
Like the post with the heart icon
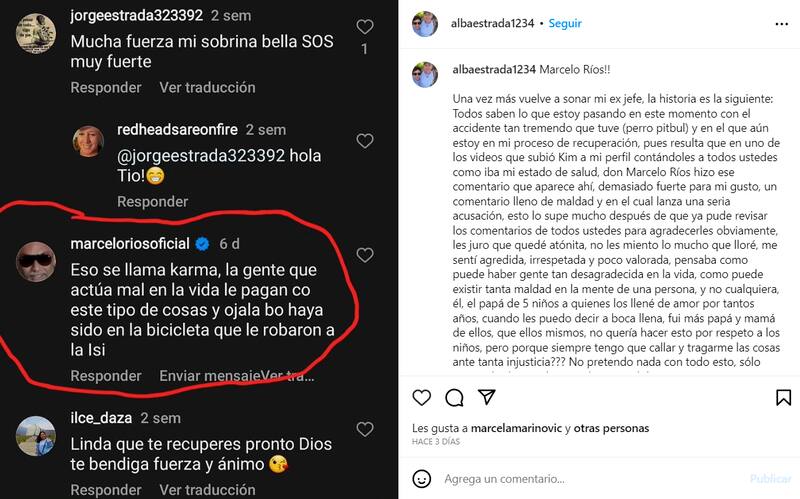point(421,397)
